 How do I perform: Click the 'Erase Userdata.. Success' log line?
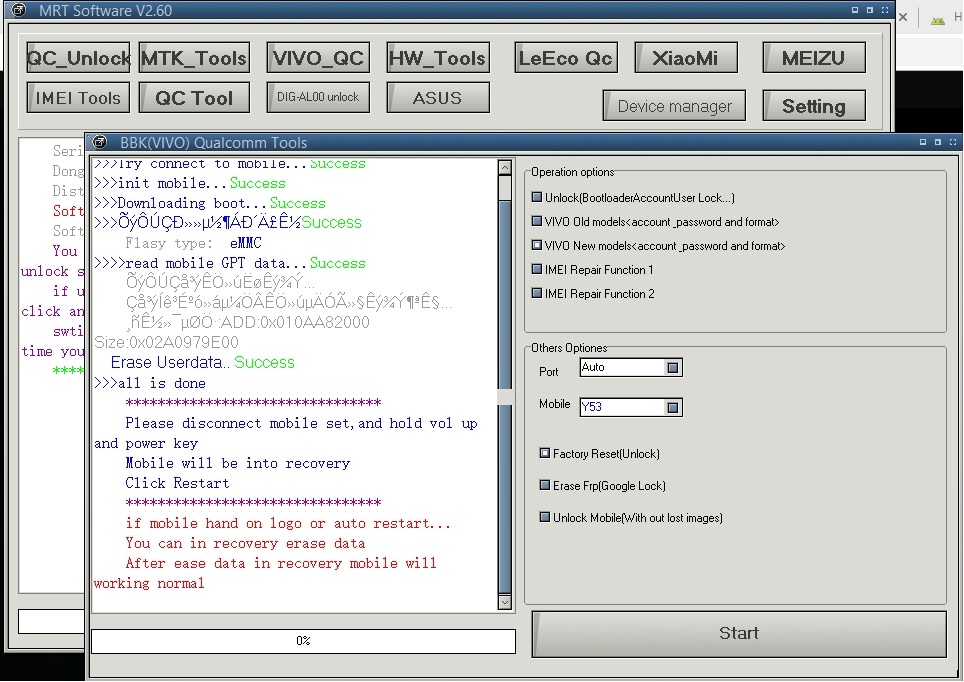(203, 362)
